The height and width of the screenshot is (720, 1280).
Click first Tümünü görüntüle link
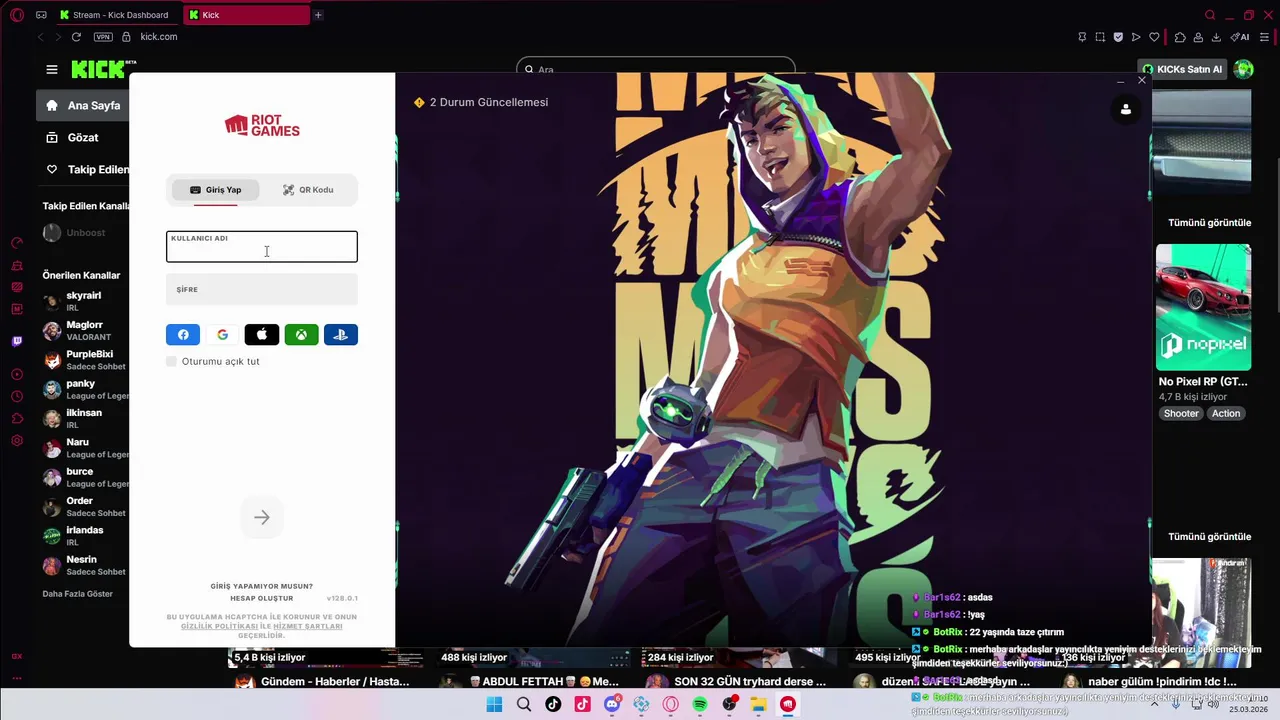click(1209, 223)
